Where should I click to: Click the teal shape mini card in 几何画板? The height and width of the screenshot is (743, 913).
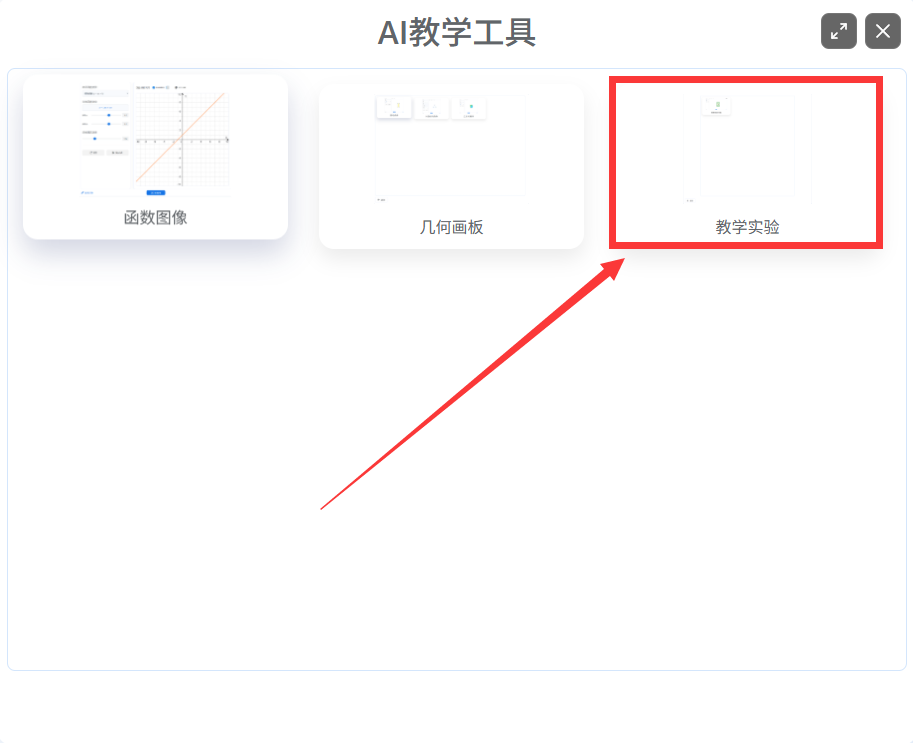click(x=470, y=108)
